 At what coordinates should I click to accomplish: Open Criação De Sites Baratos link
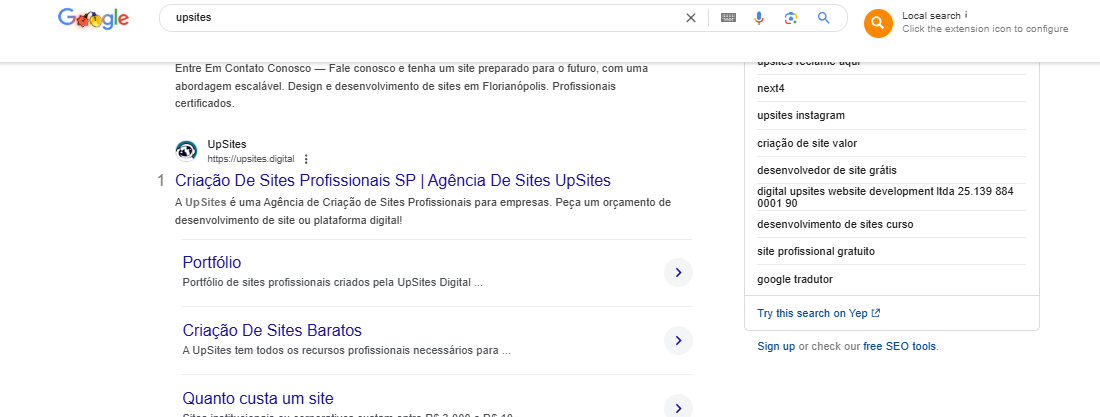[272, 330]
